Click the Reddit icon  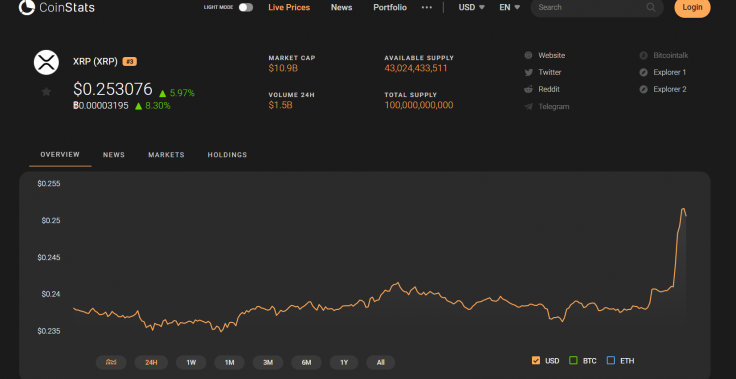529,89
